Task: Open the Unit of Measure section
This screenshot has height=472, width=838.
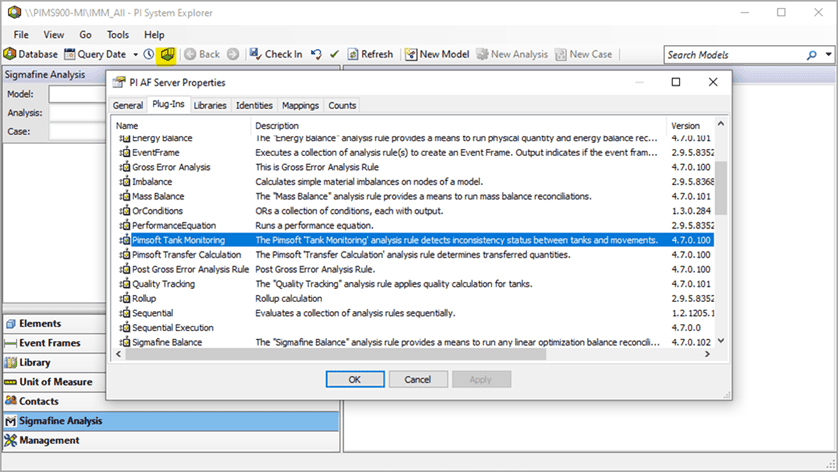Action: [x=55, y=382]
